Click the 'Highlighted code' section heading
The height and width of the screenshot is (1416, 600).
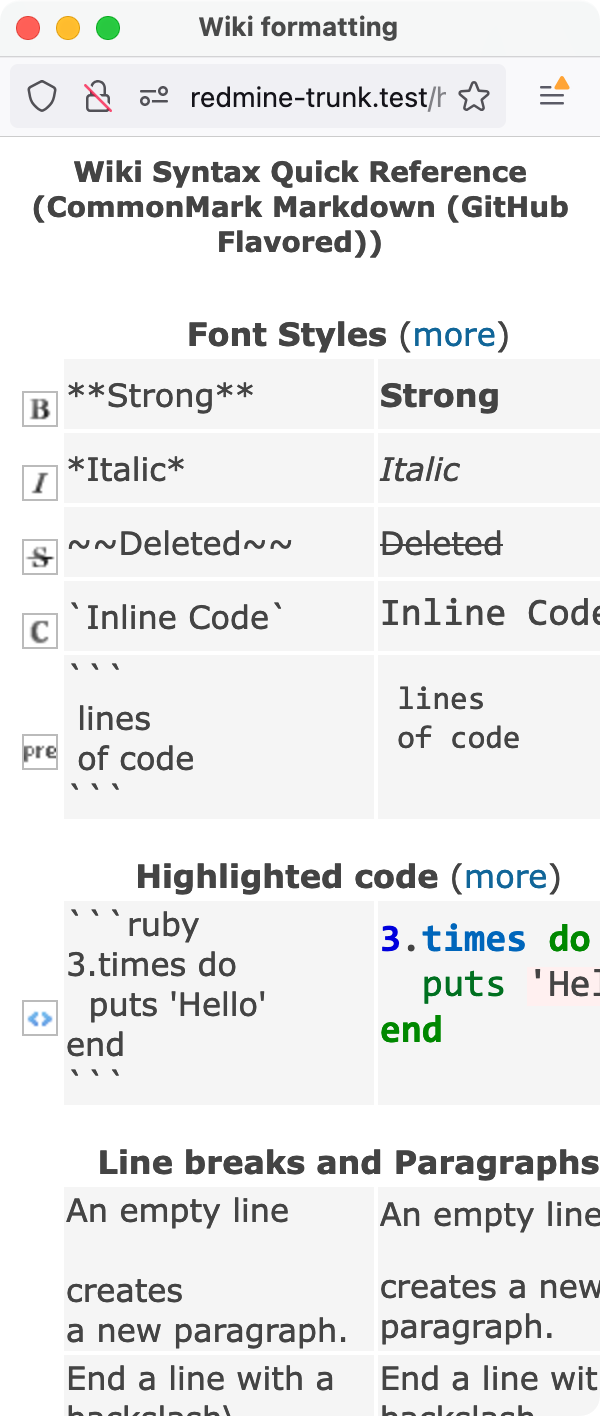coord(287,877)
